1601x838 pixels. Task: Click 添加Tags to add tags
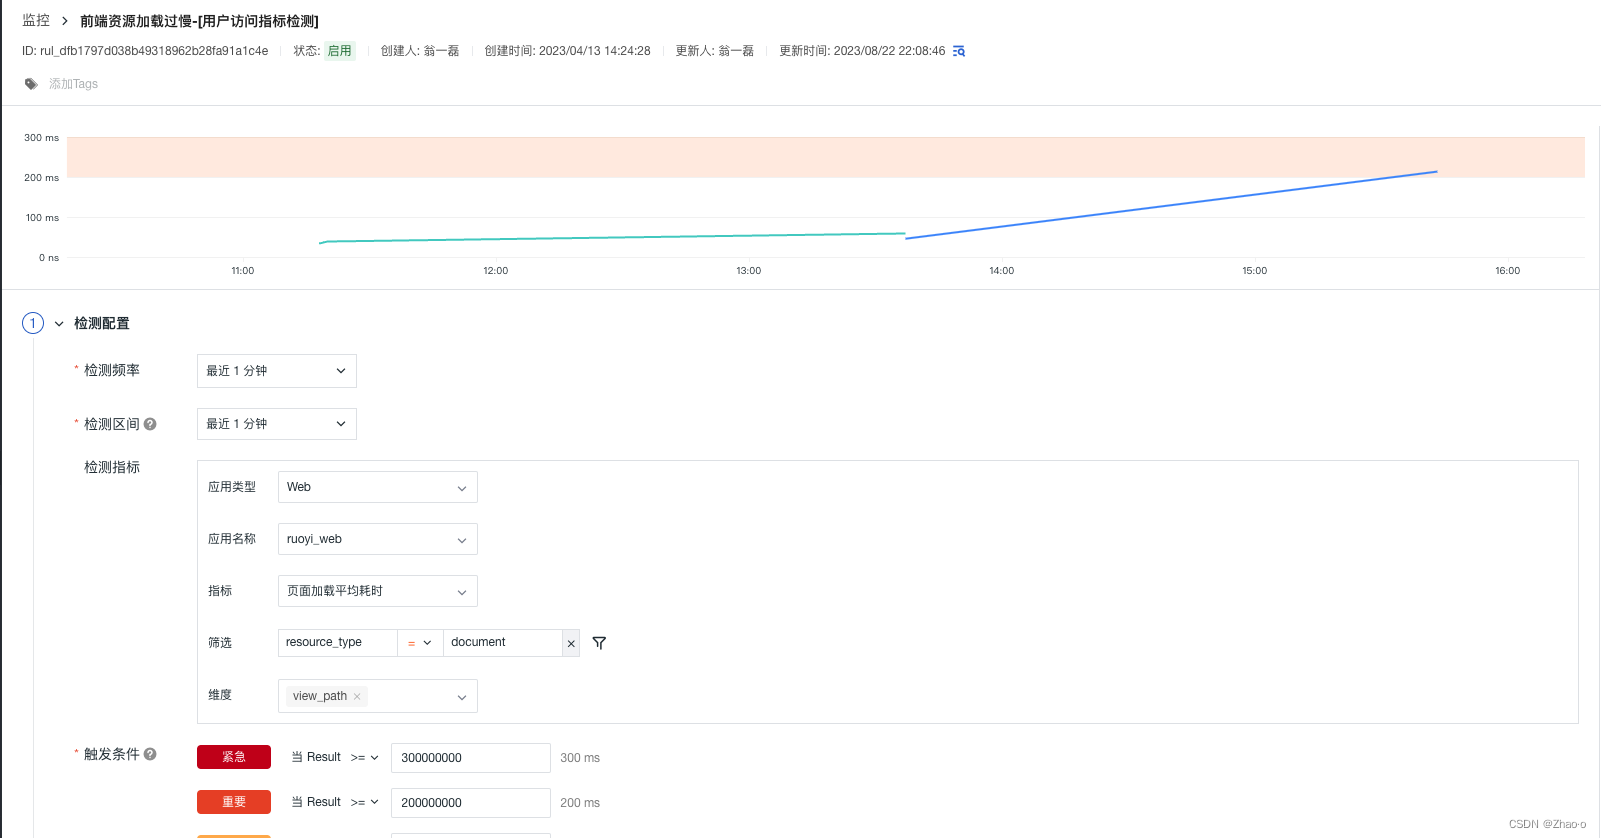pyautogui.click(x=73, y=84)
